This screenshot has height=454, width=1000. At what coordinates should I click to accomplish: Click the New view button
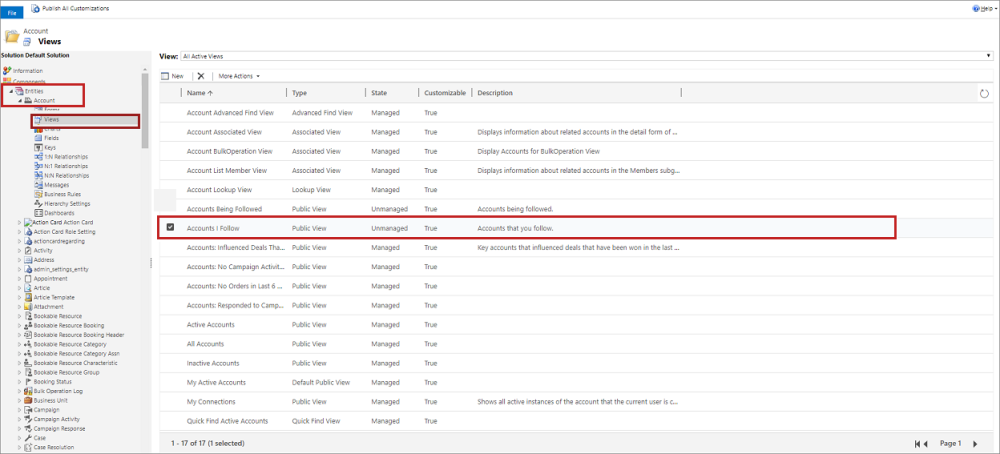[x=172, y=76]
